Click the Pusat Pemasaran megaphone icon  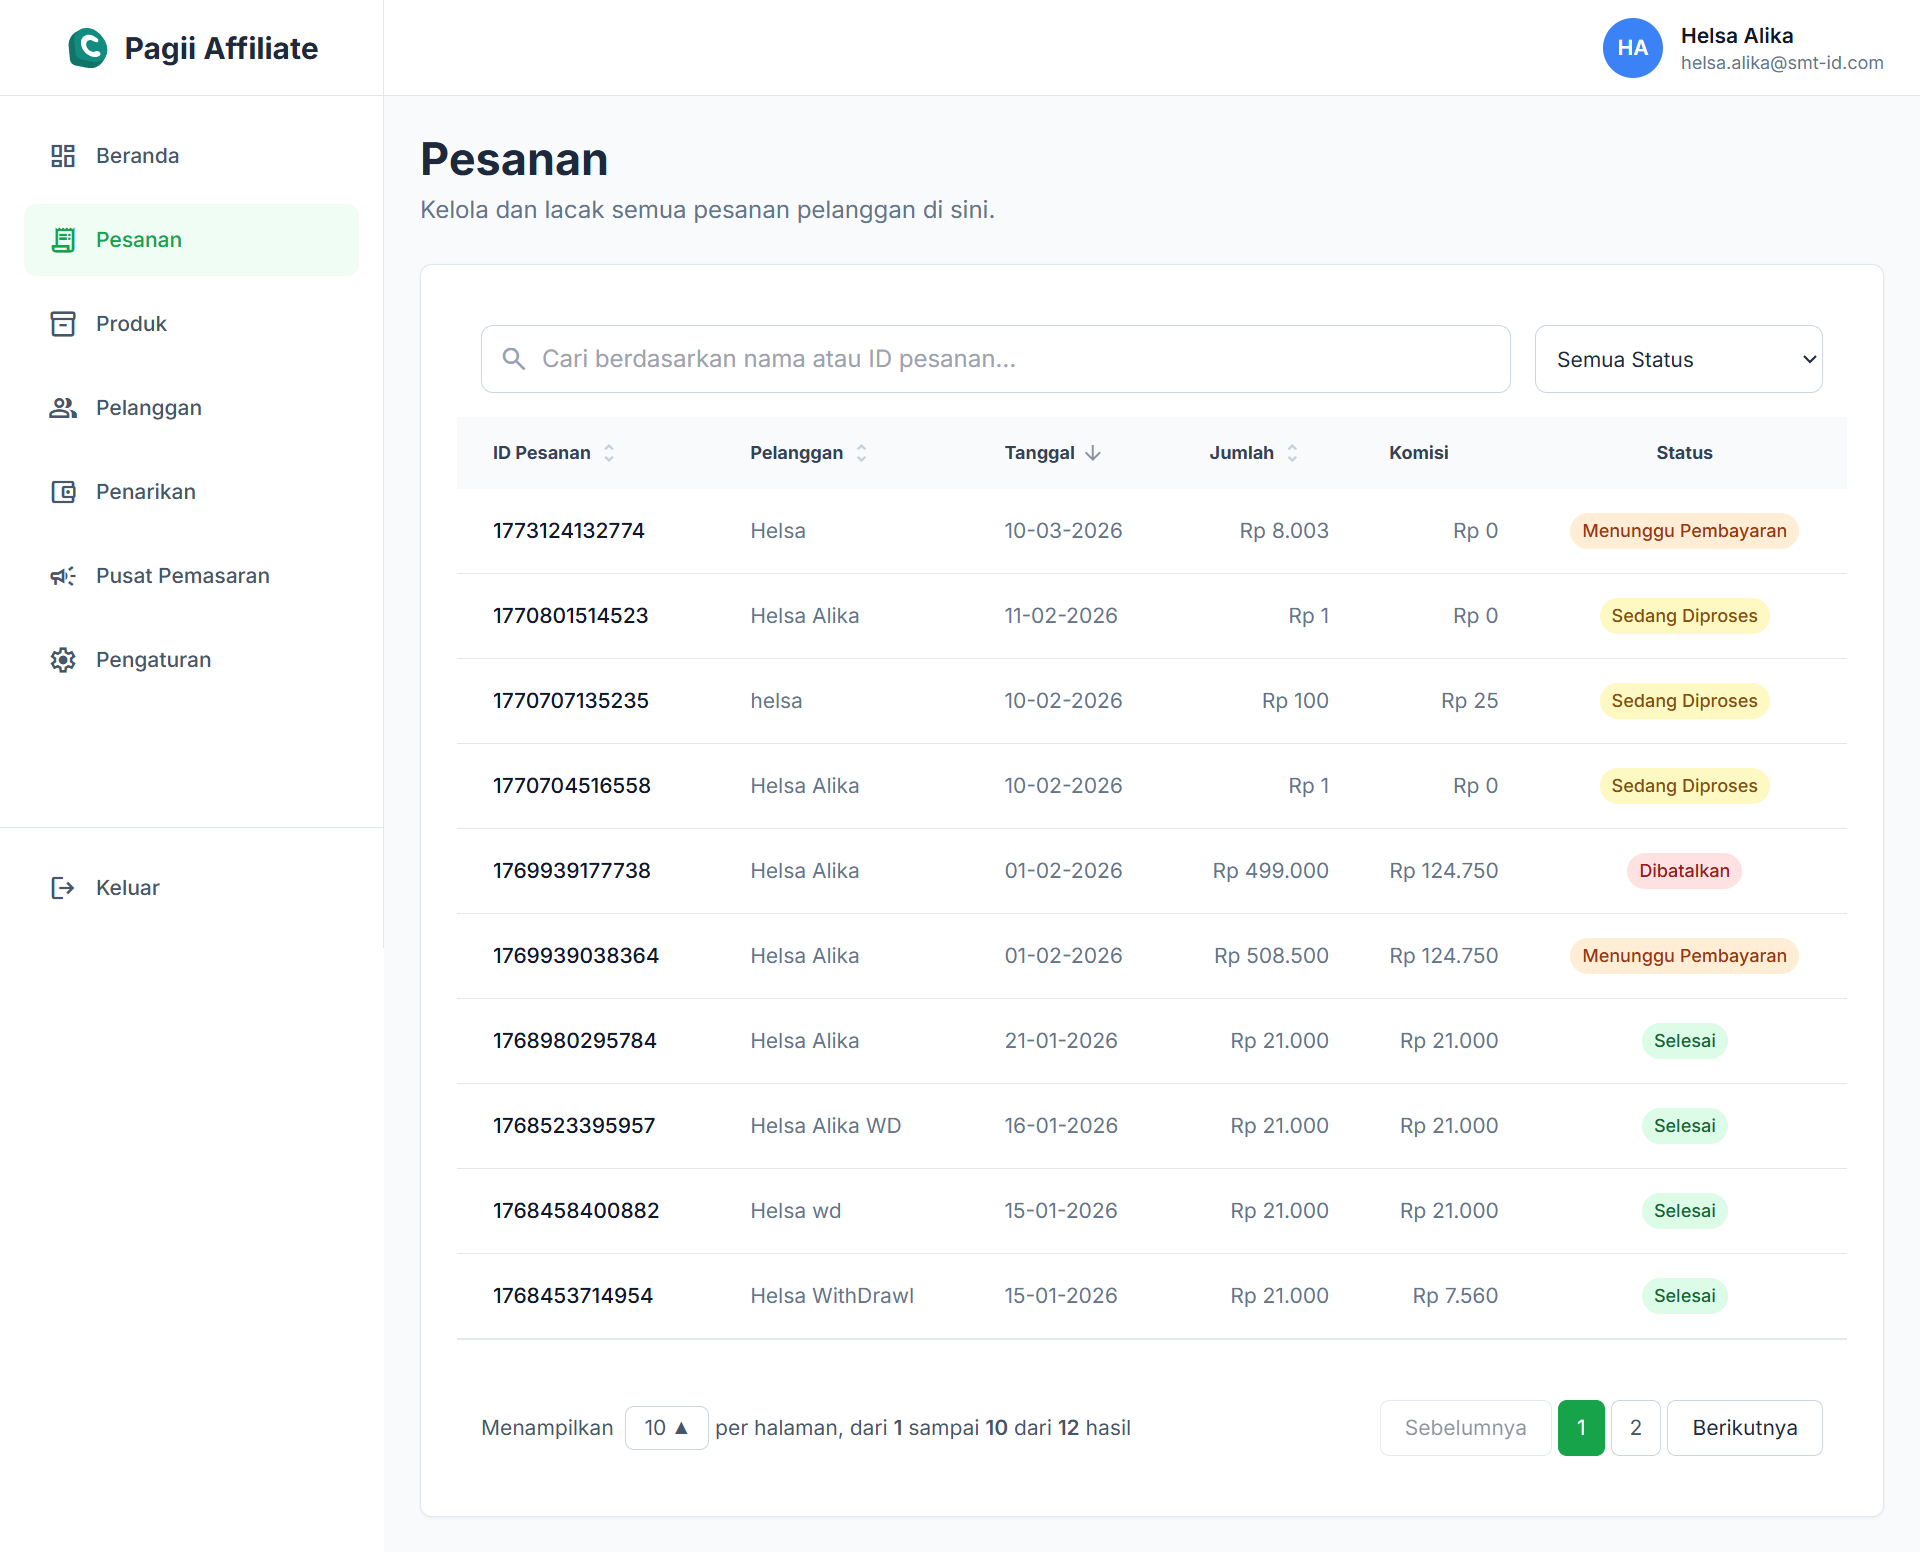pos(63,576)
